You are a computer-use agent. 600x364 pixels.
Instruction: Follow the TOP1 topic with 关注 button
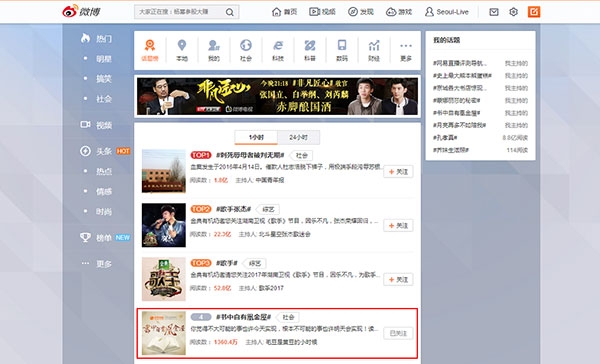(398, 172)
